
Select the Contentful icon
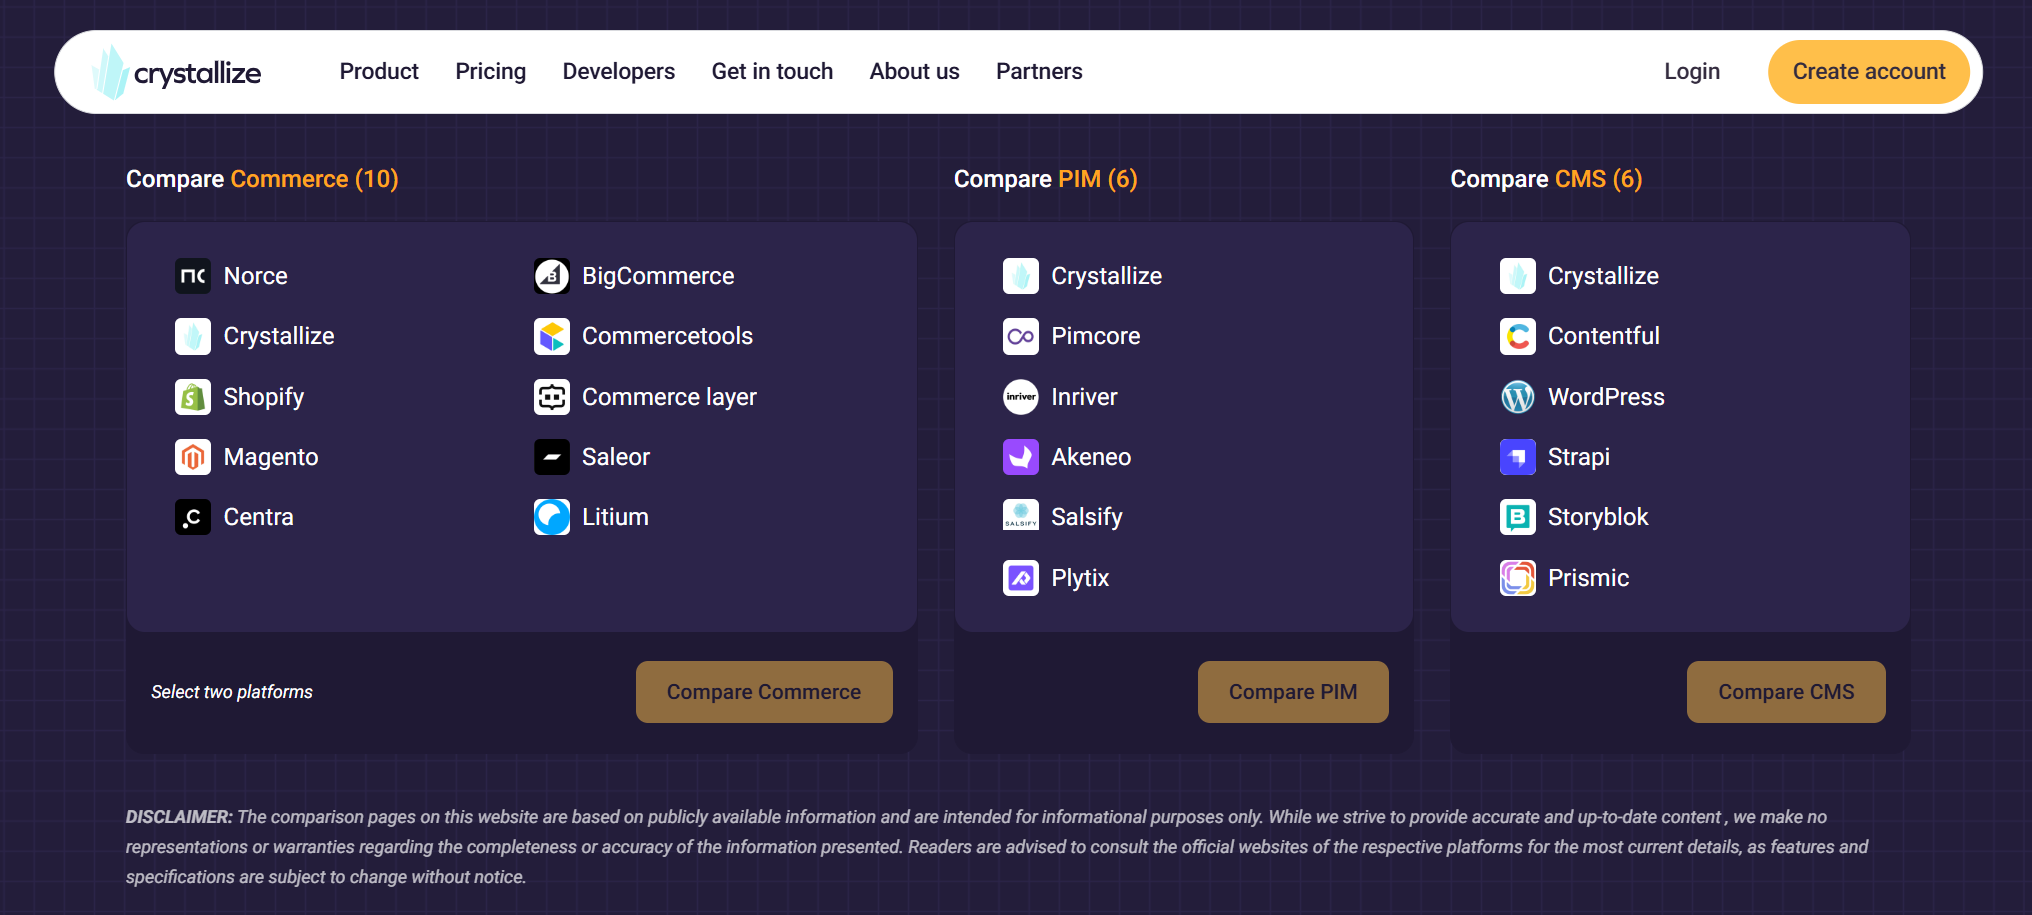(1517, 336)
